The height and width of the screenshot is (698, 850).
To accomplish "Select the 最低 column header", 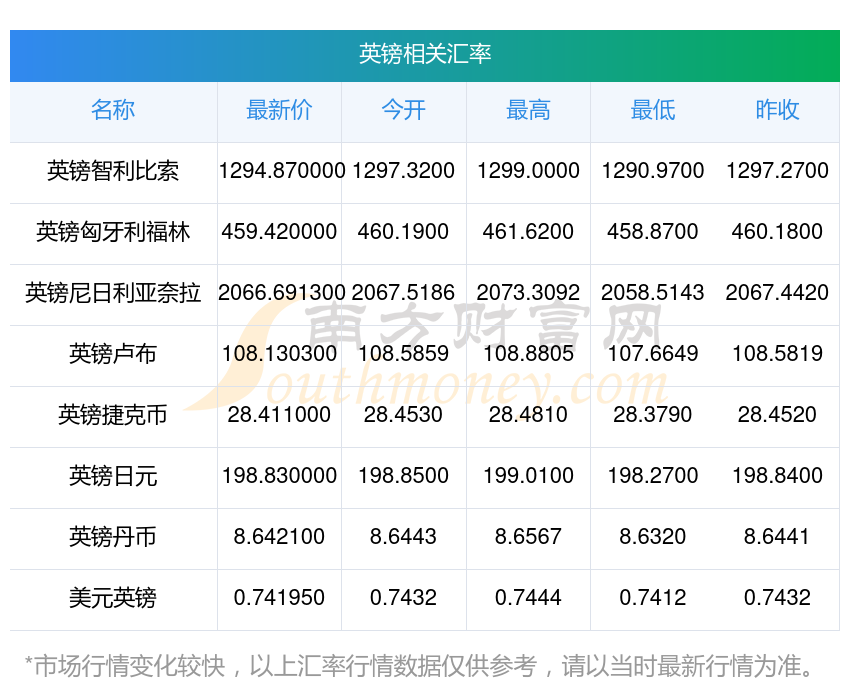I will pos(653,110).
